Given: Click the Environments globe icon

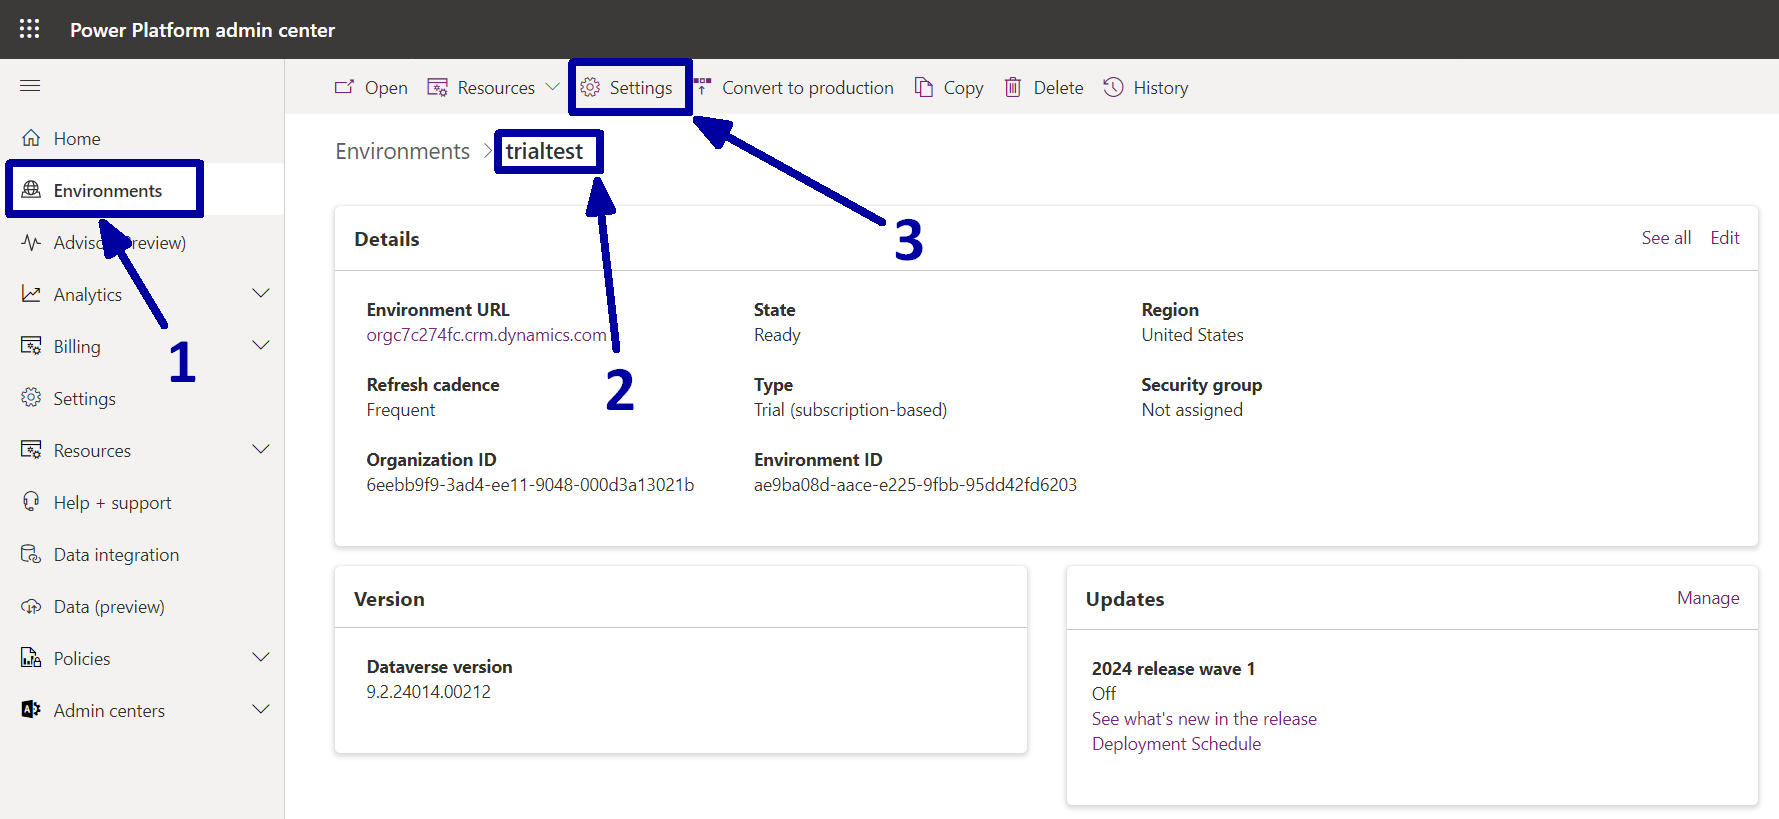Looking at the screenshot, I should [x=32, y=190].
